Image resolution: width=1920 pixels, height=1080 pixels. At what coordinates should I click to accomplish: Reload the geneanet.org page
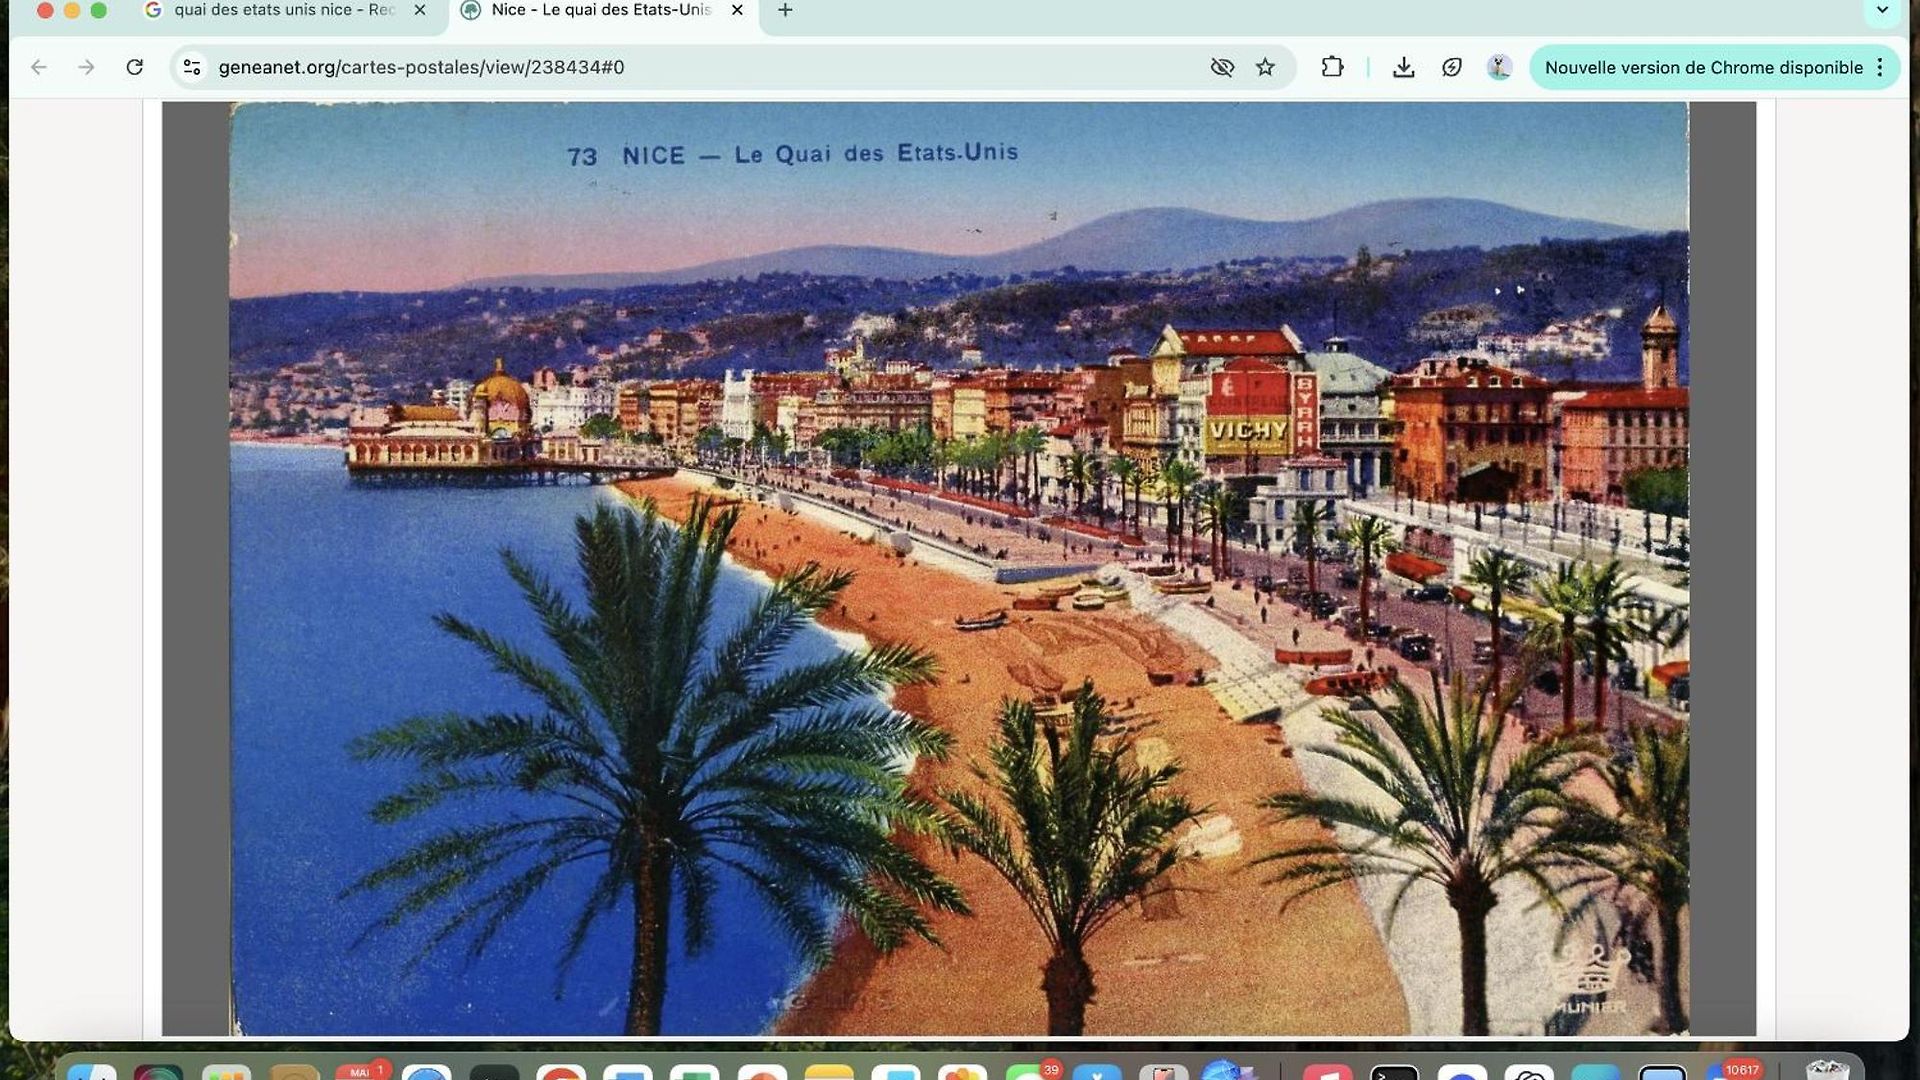pyautogui.click(x=135, y=67)
